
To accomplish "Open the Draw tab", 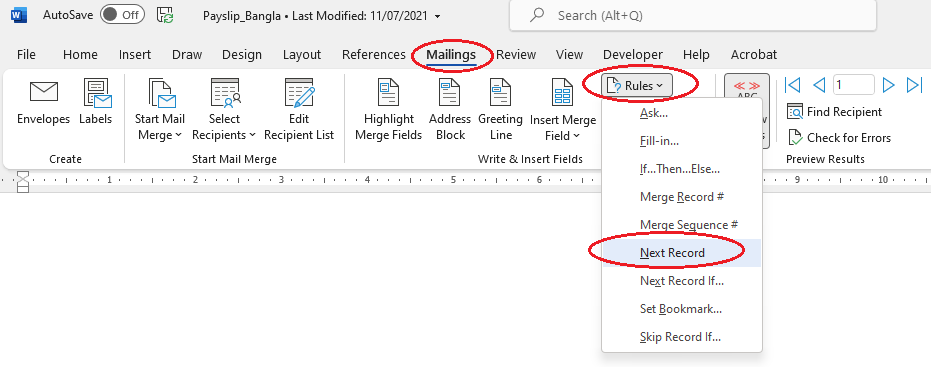I will 187,55.
